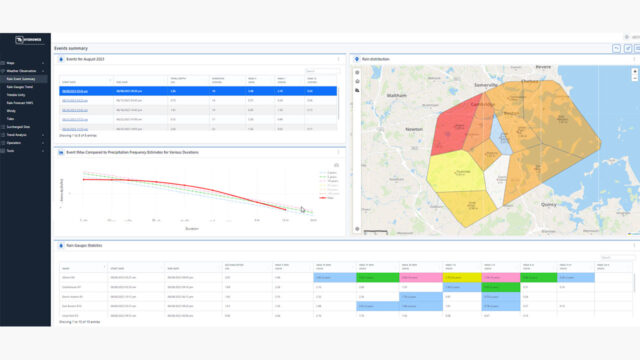Click the Rain Gauges Statistics search field
The width and height of the screenshot is (640, 360).
pos(618,258)
